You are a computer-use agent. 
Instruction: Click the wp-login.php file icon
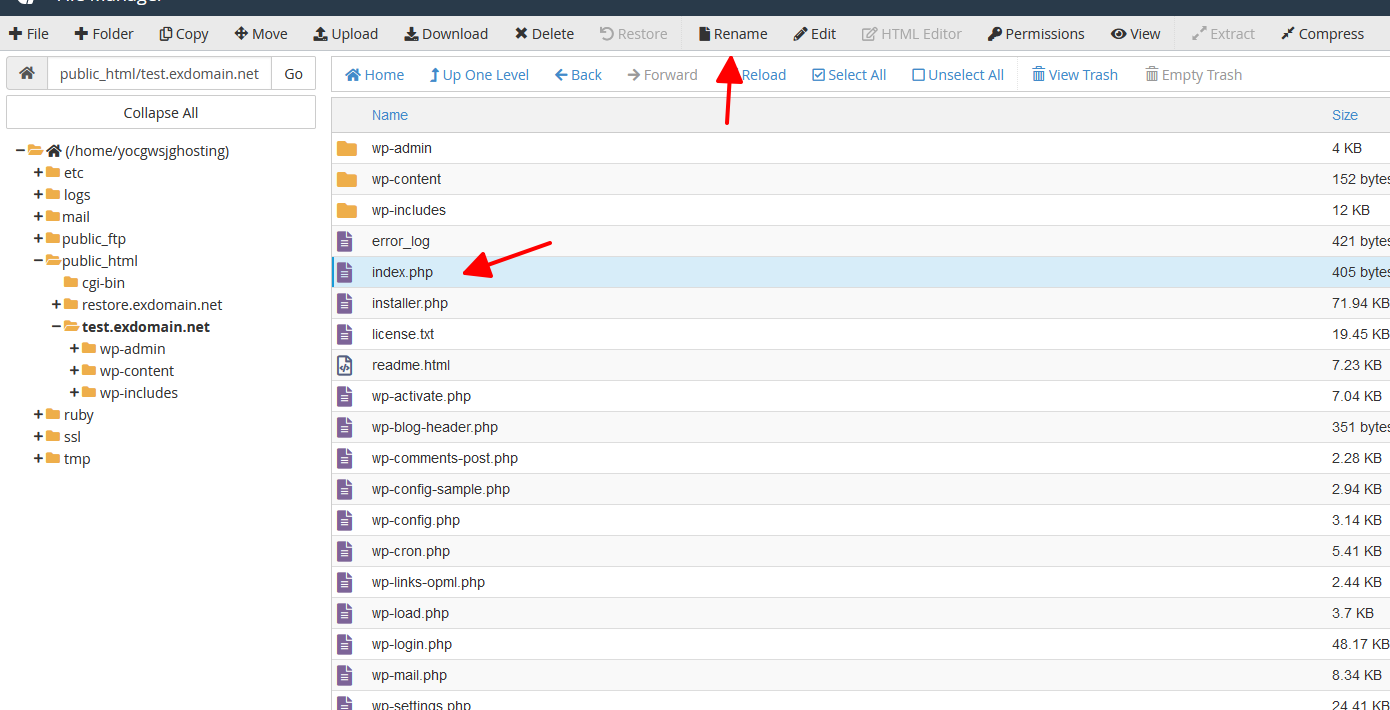point(345,644)
